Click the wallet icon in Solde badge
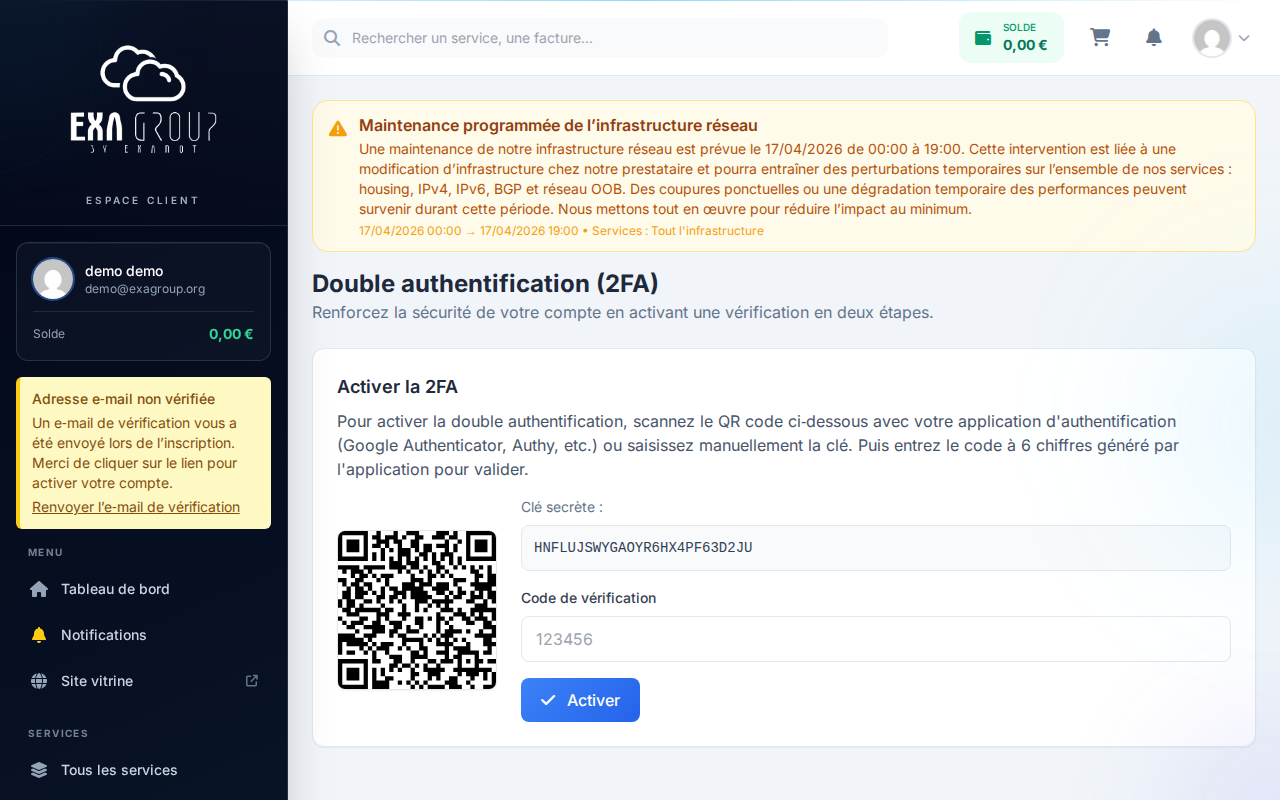Viewport: 1280px width, 800px height. (x=983, y=38)
